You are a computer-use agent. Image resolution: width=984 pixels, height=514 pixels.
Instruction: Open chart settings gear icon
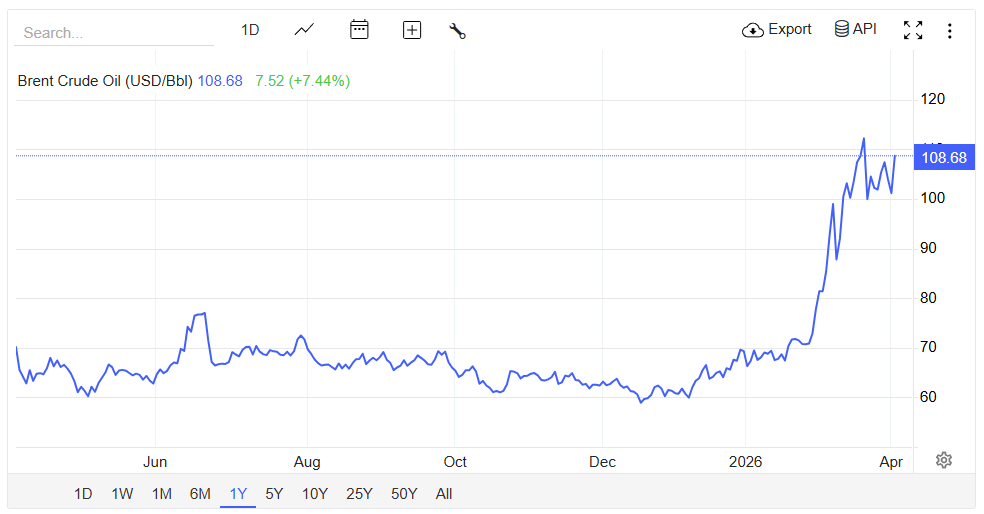click(944, 460)
